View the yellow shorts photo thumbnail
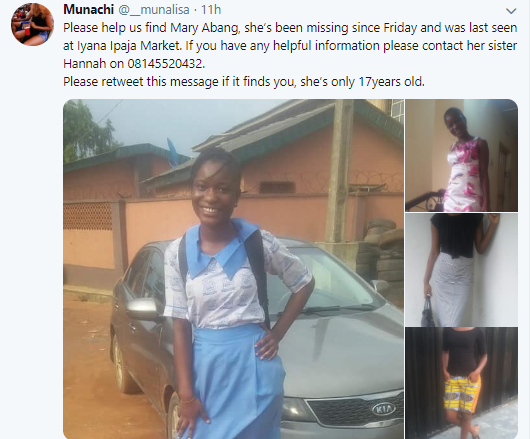 tap(461, 383)
